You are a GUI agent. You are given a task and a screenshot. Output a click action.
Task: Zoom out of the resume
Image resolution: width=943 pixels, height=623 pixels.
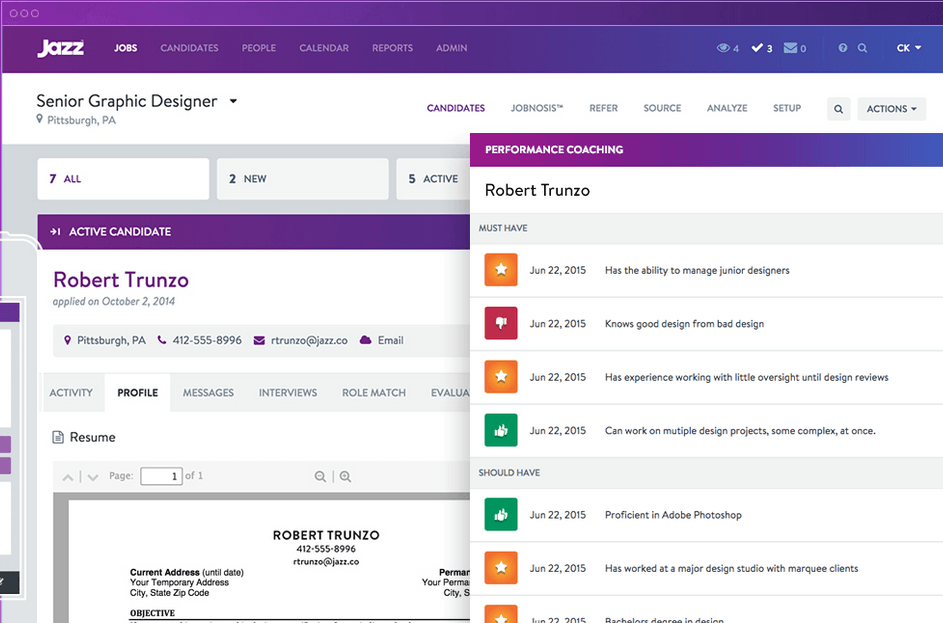320,476
